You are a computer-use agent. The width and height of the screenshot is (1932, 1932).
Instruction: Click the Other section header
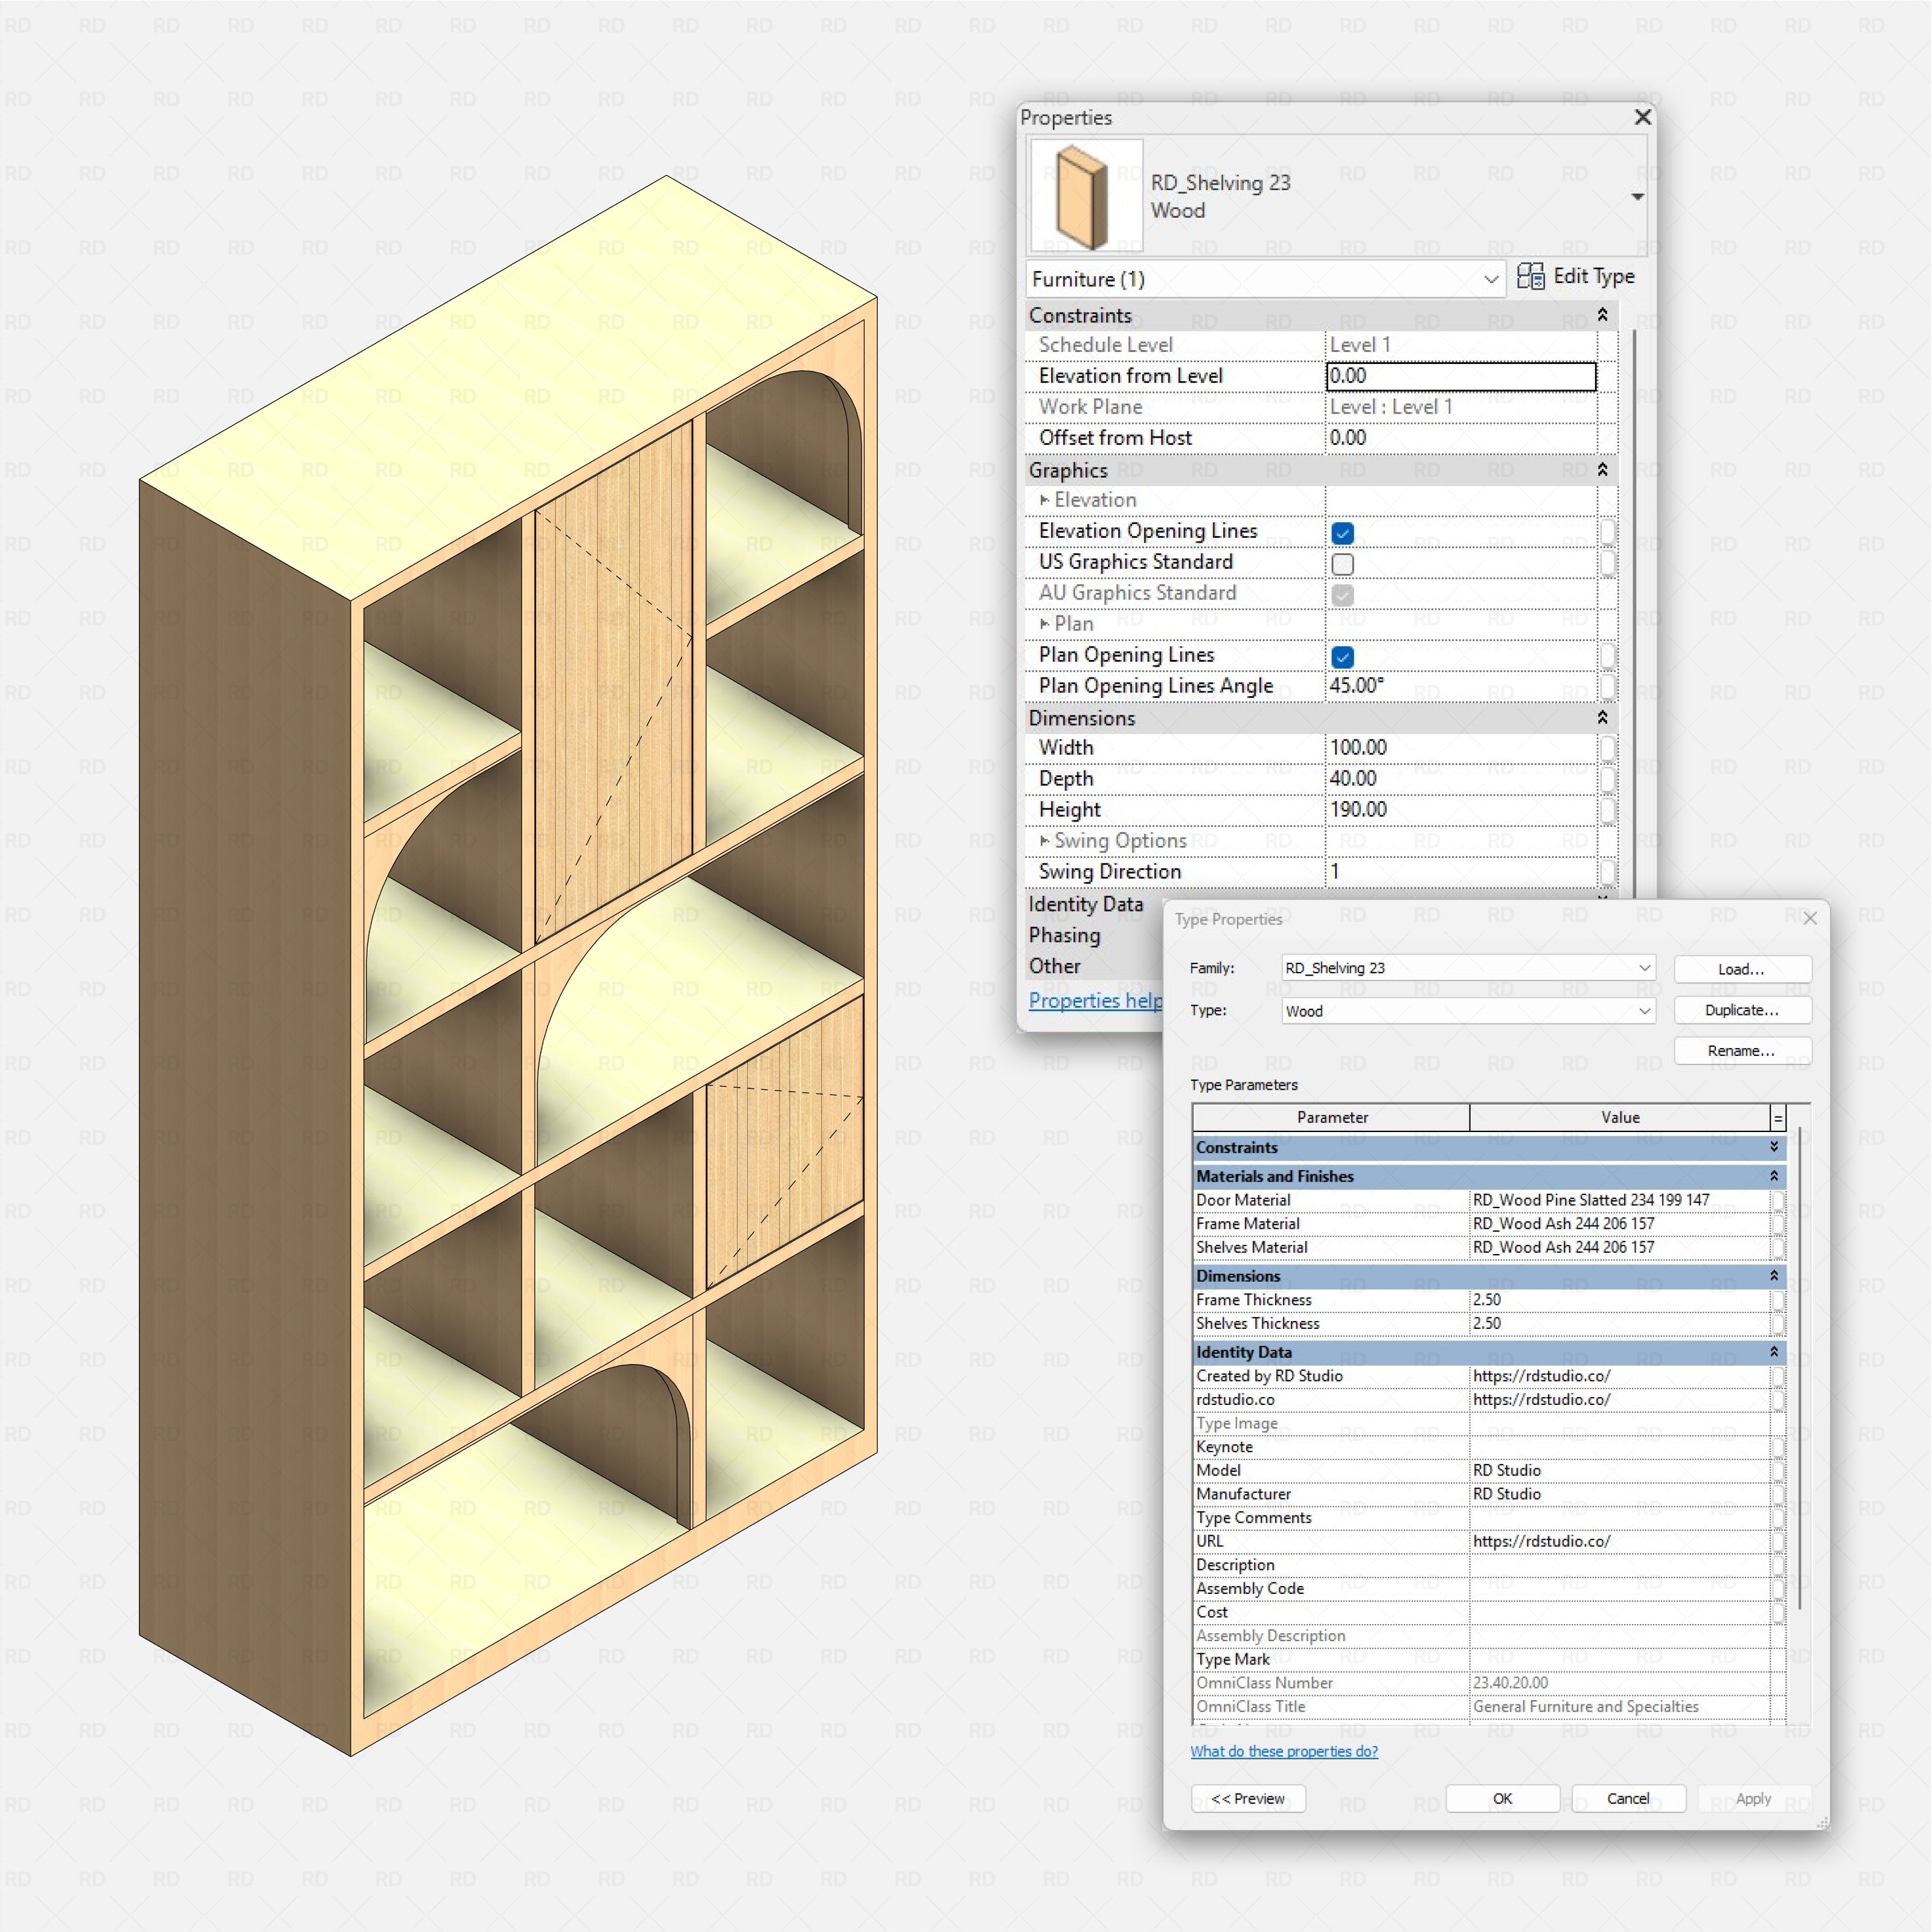pos(1054,967)
